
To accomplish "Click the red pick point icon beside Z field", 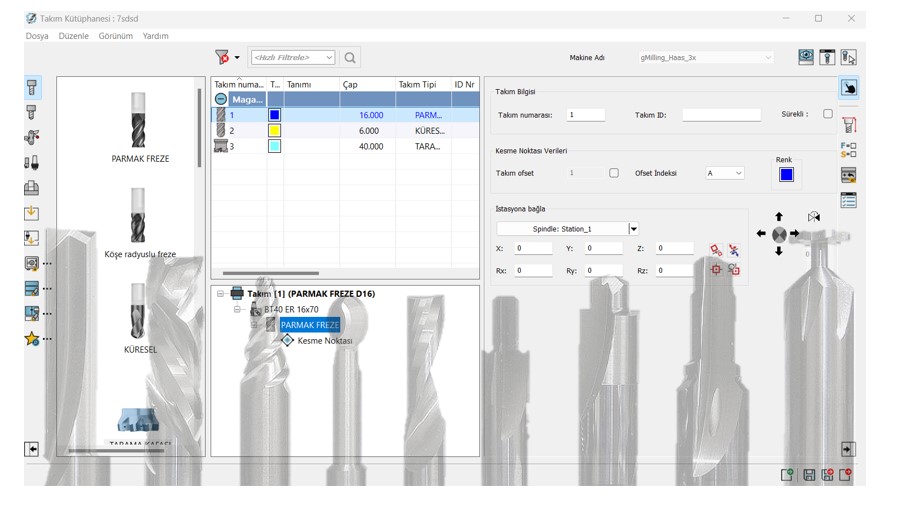I will click(x=716, y=250).
